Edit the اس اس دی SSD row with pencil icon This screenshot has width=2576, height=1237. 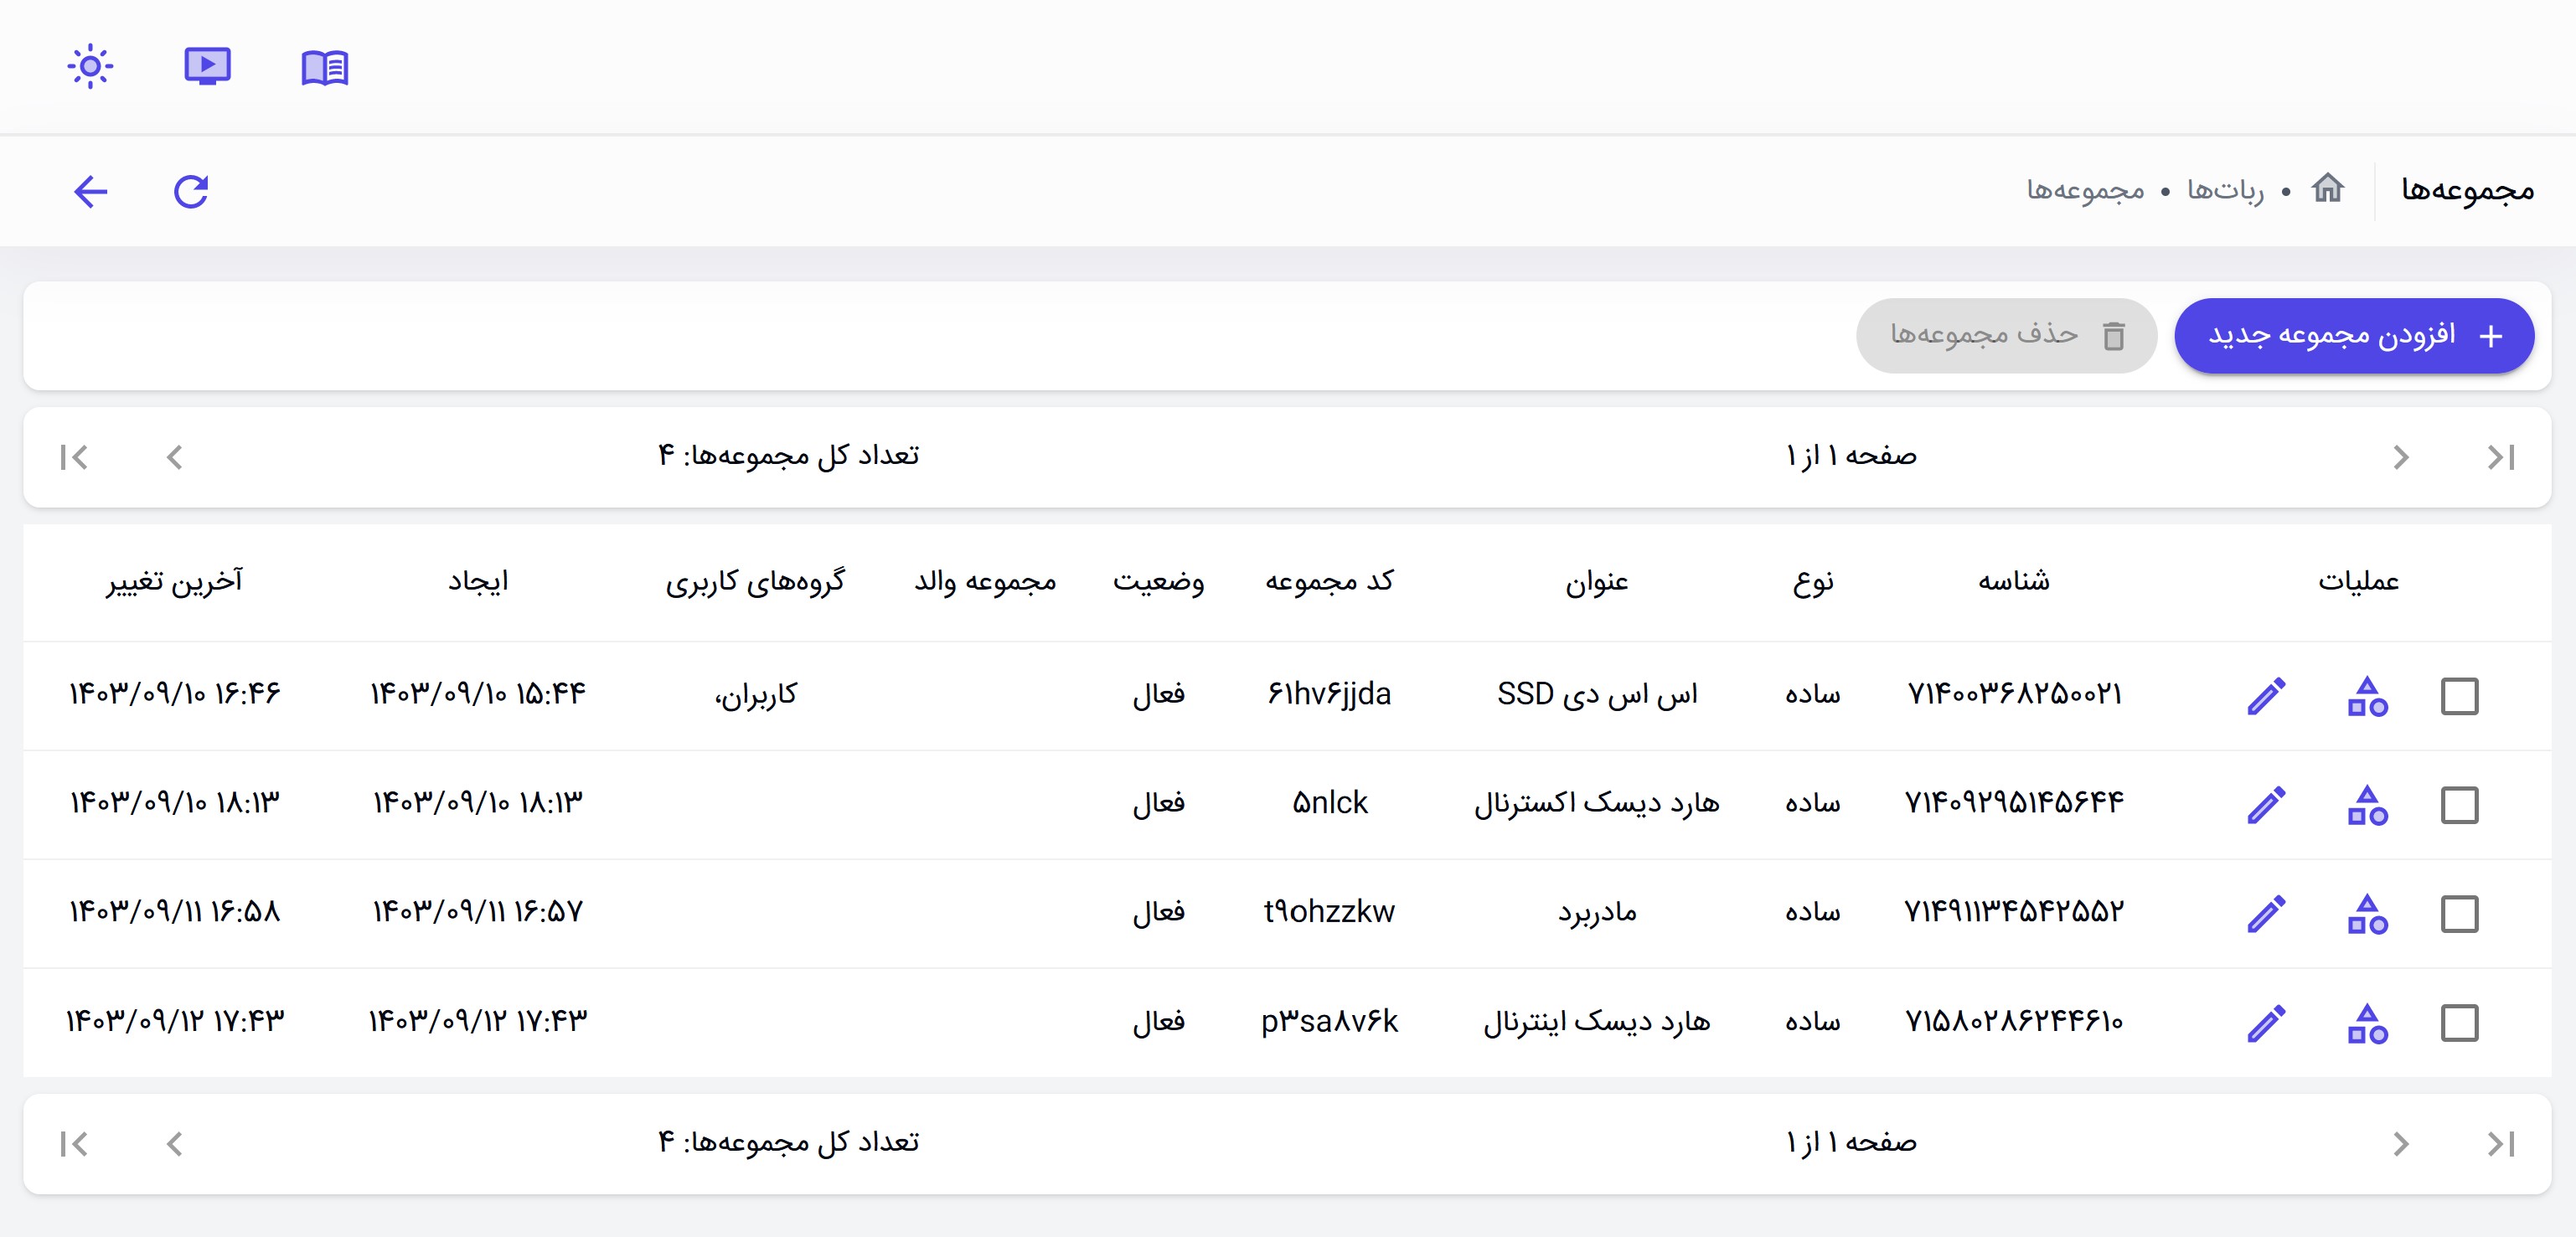[2266, 696]
